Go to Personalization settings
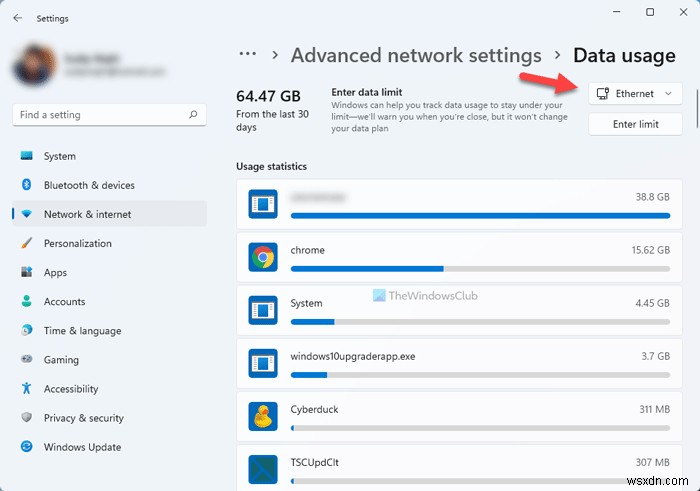This screenshot has width=700, height=491. pos(109,243)
